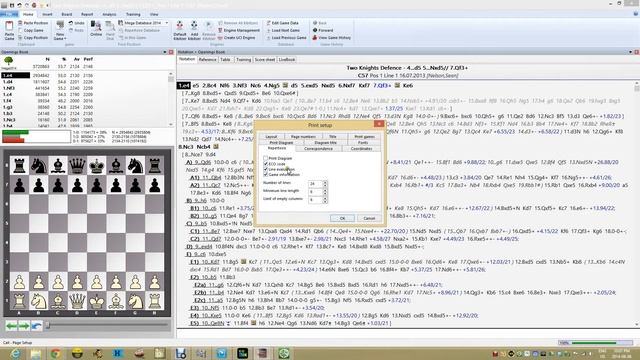Open the Mega Database 2014 dropdown

[167, 23]
